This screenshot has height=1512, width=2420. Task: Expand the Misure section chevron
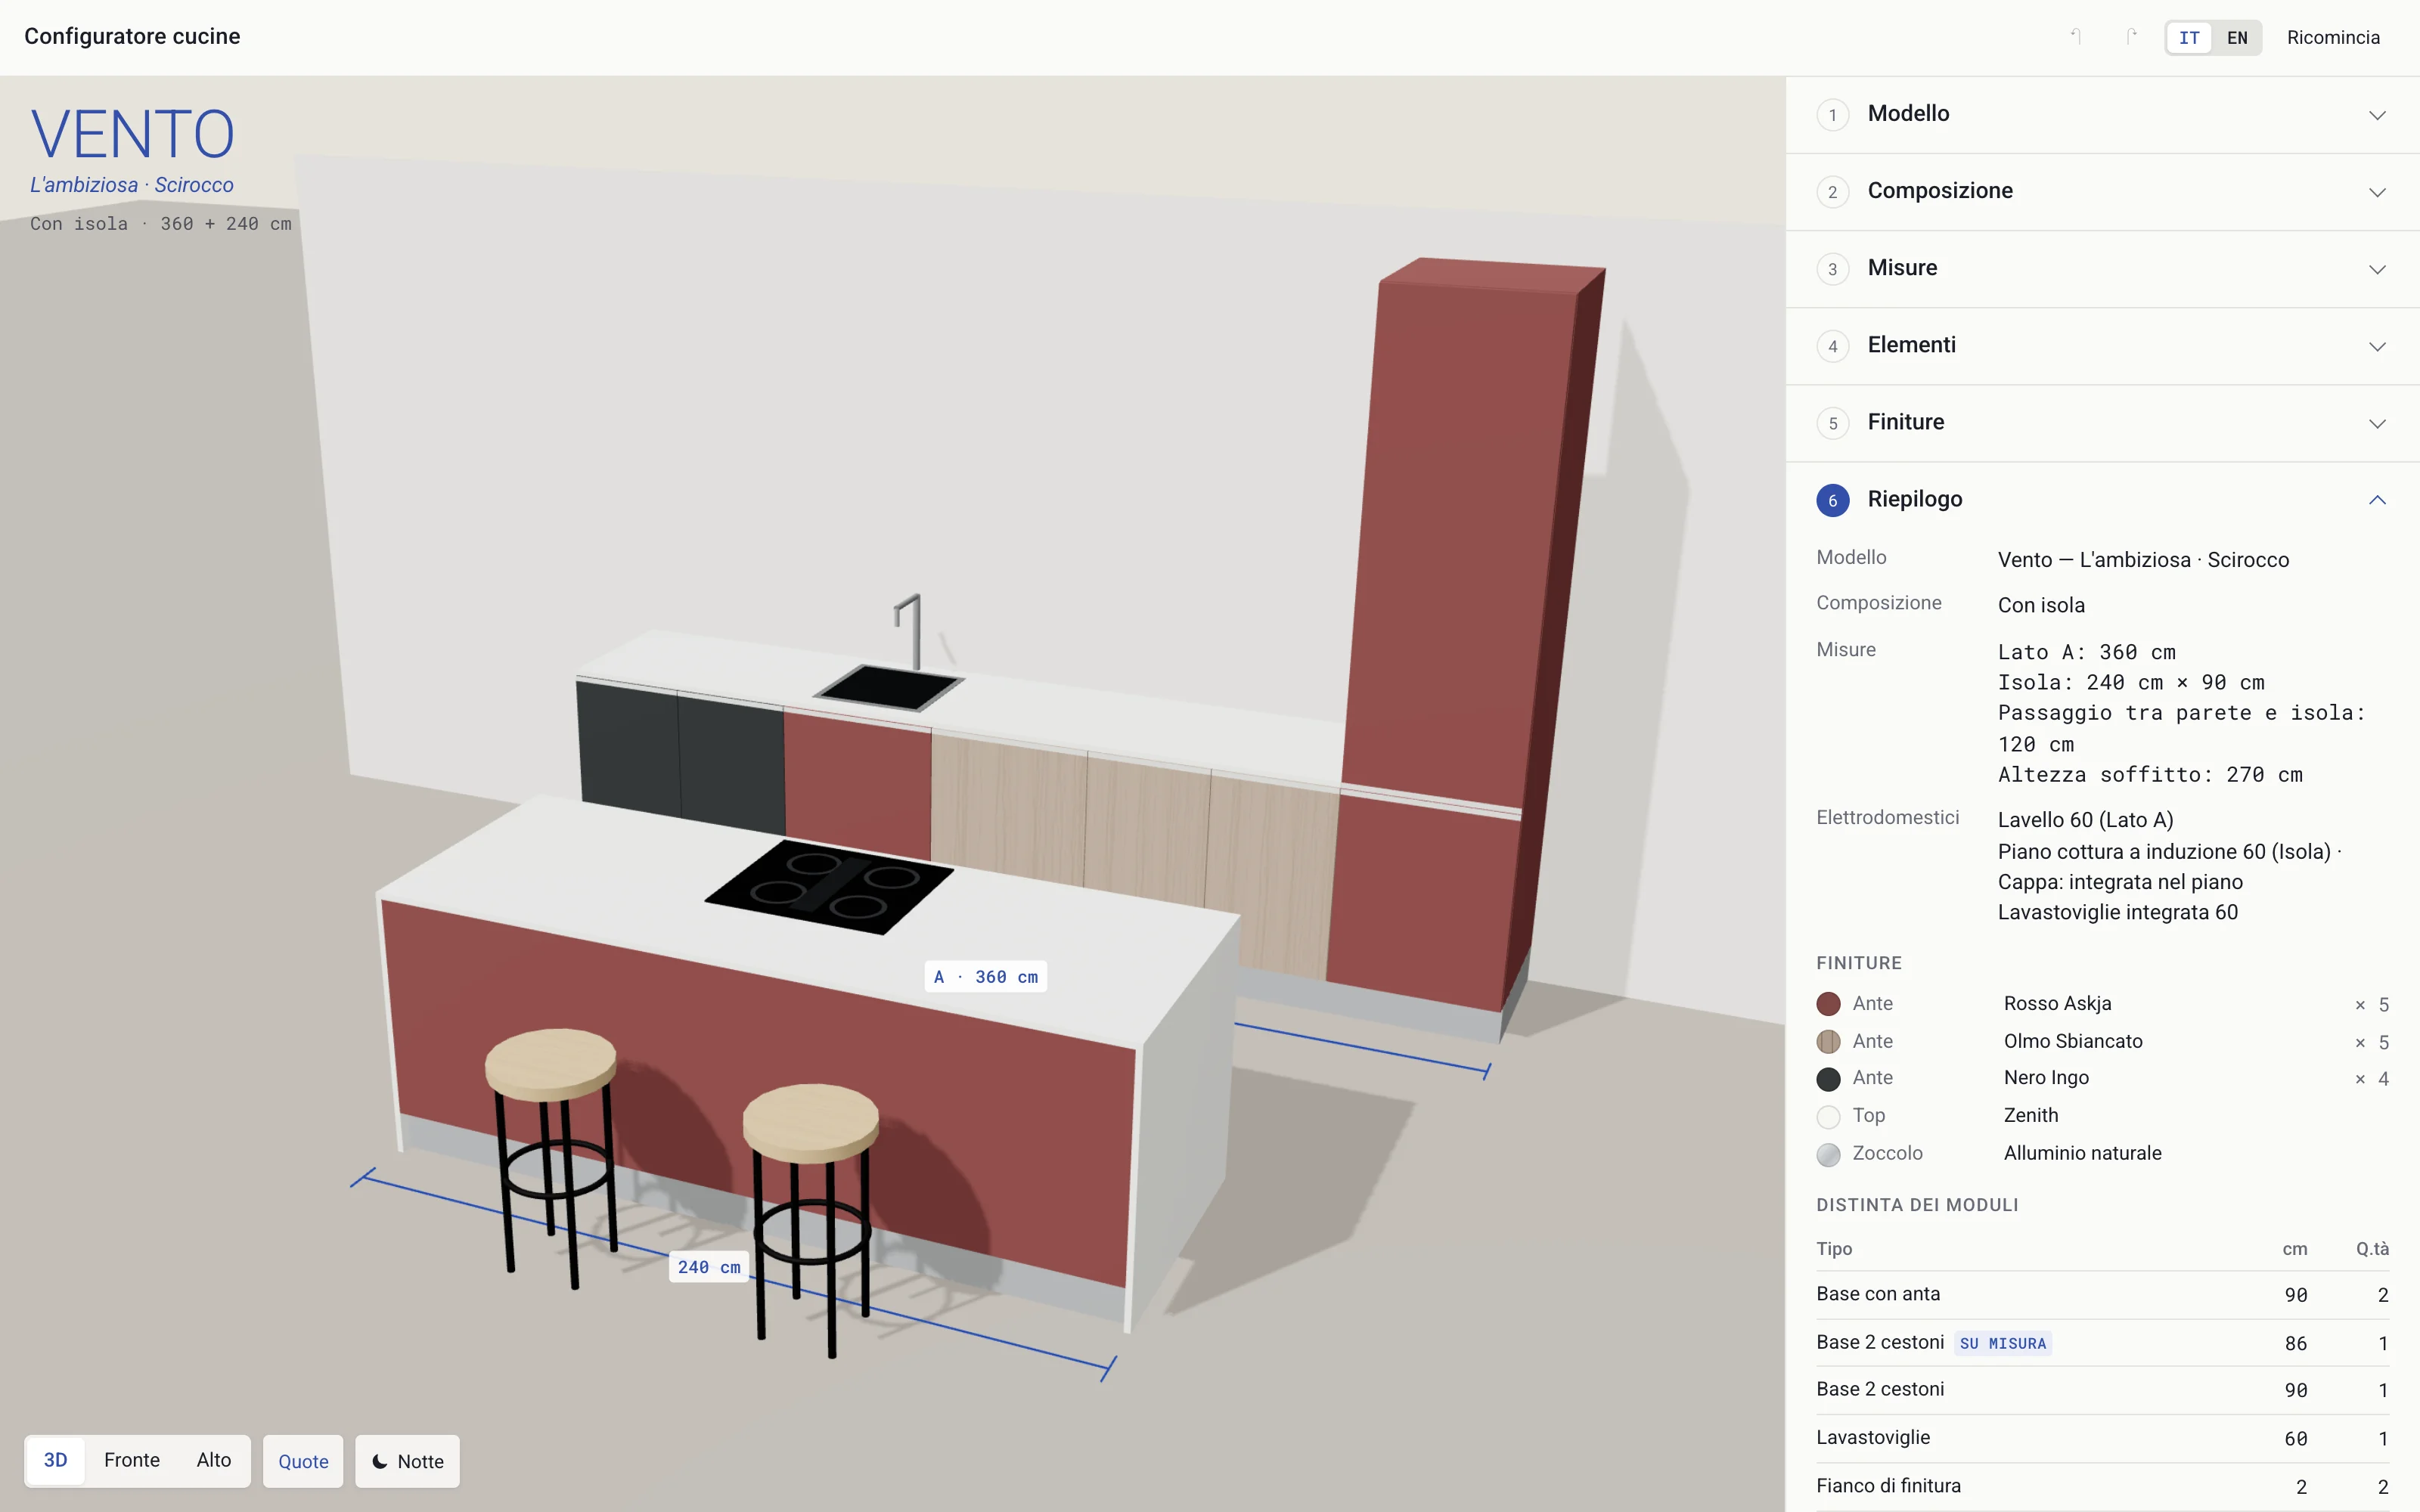(2377, 269)
